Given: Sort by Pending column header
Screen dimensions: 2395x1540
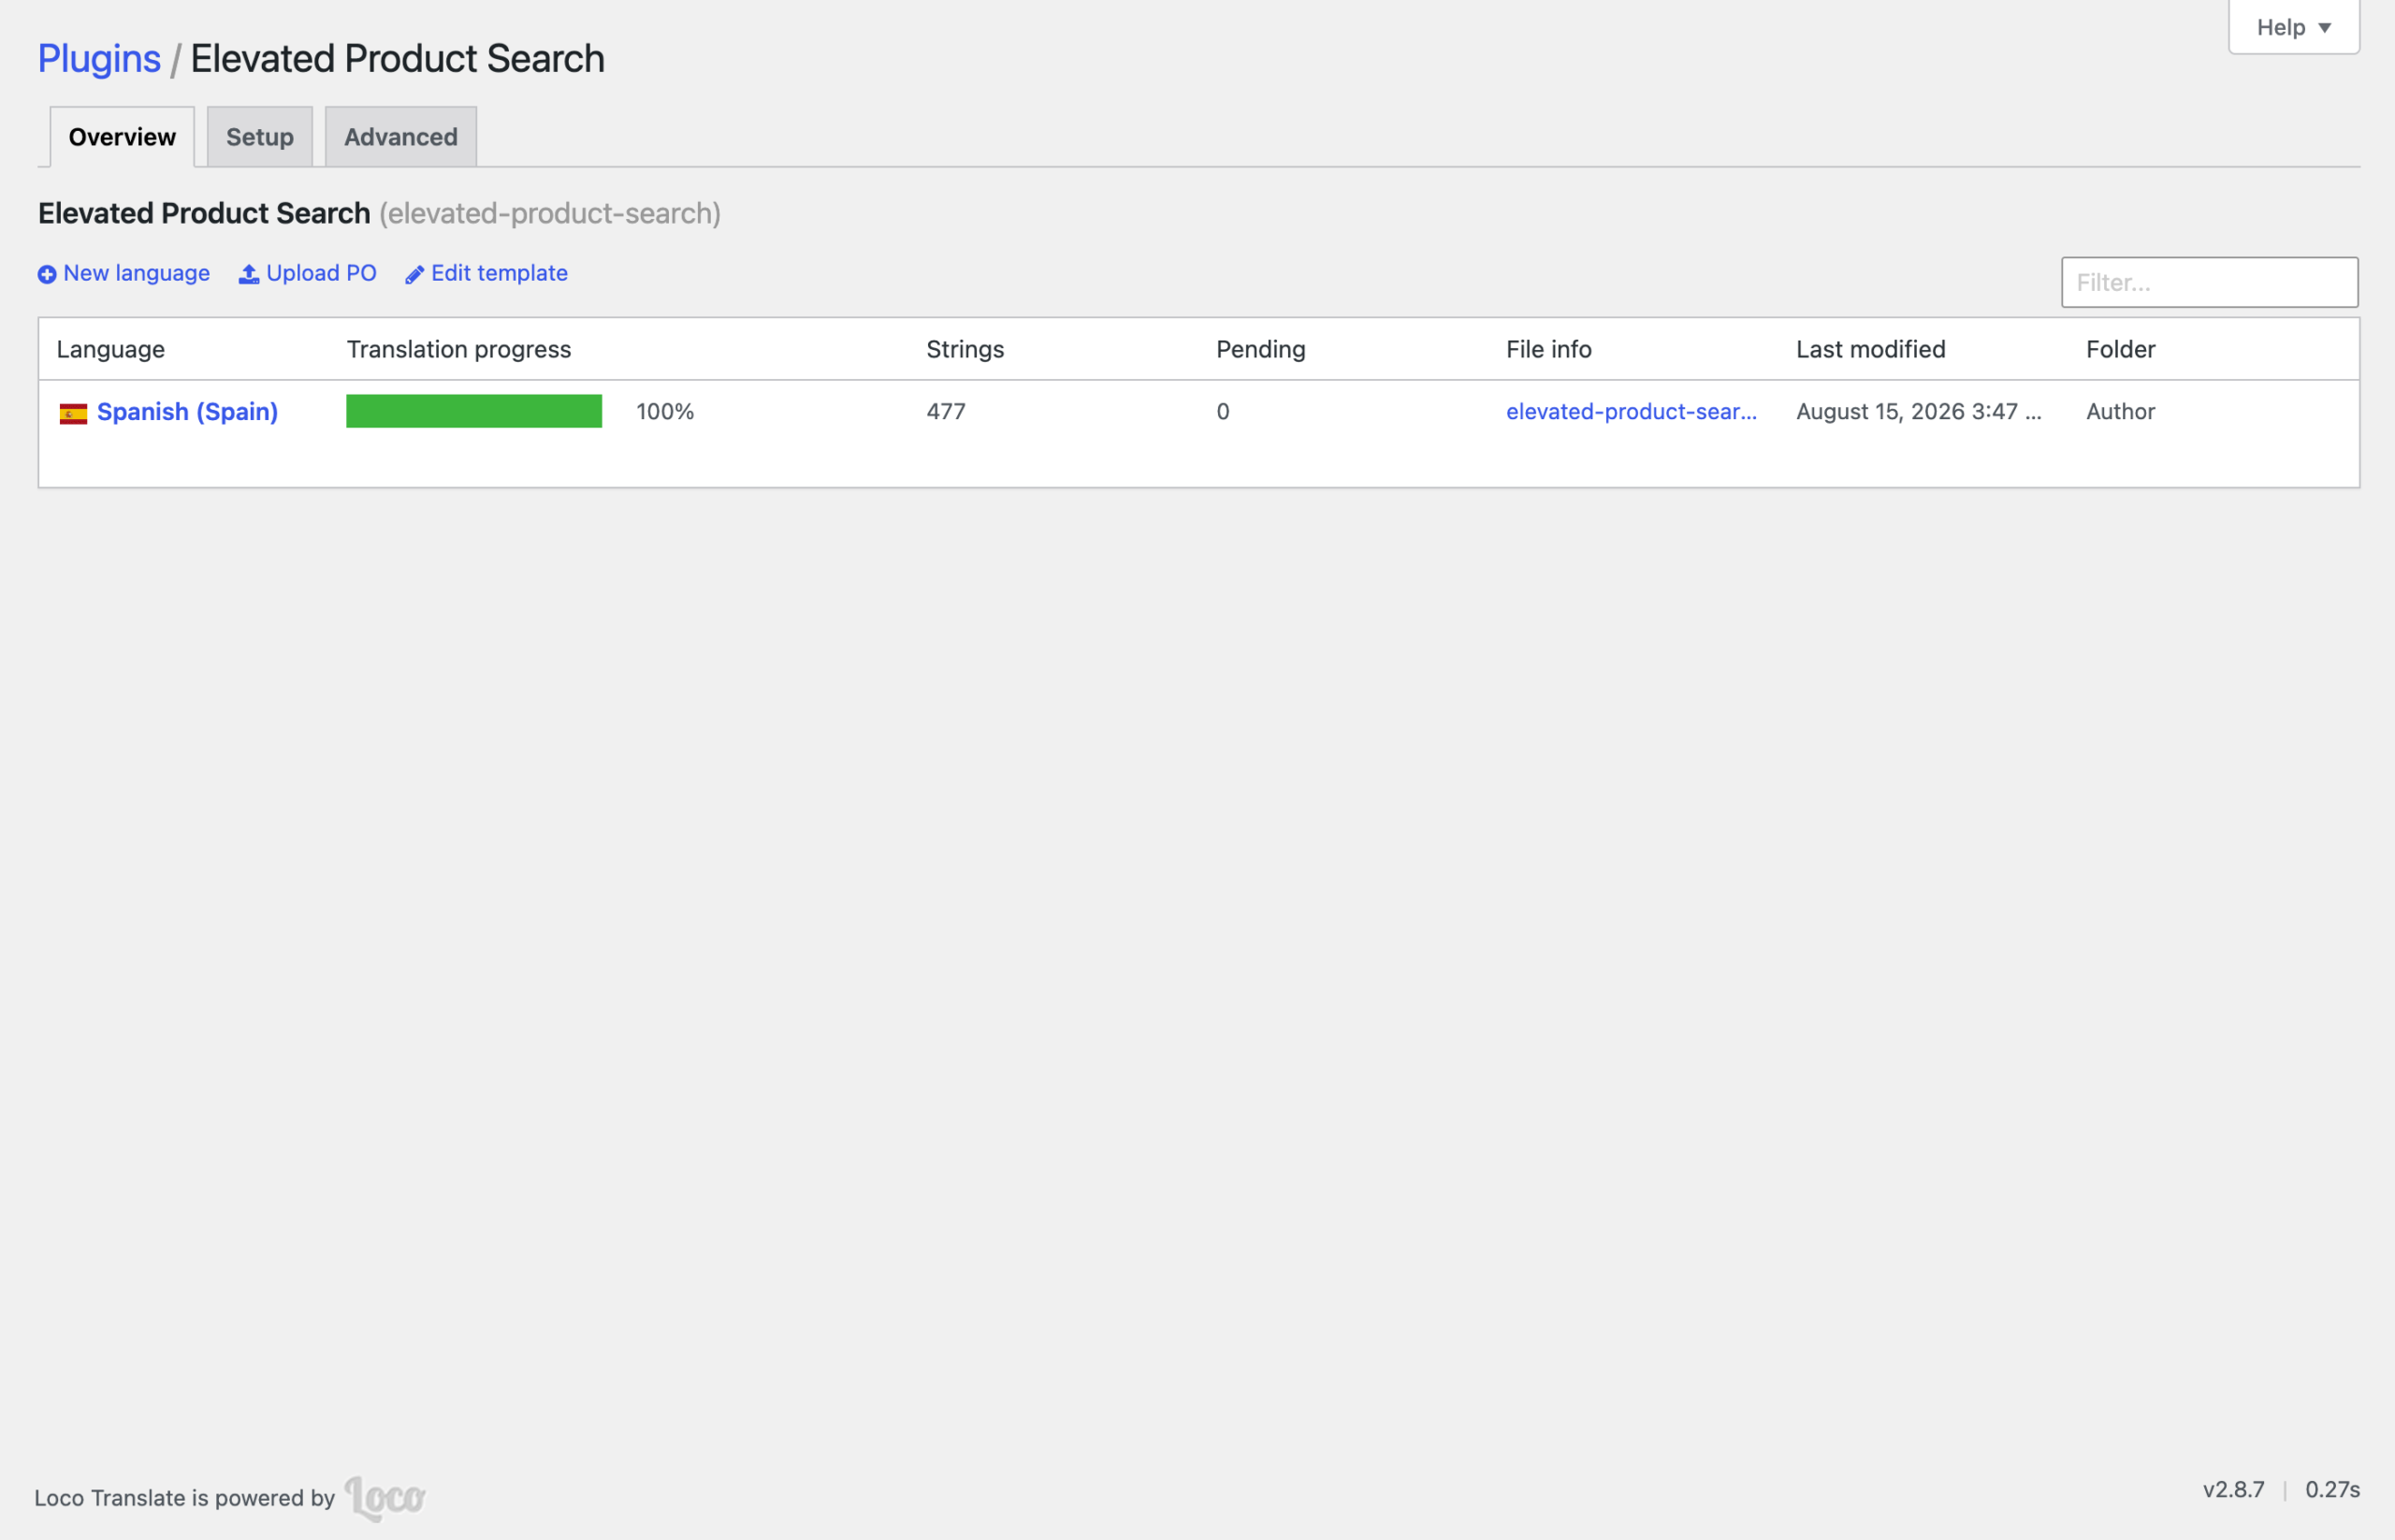Looking at the screenshot, I should [1261, 349].
